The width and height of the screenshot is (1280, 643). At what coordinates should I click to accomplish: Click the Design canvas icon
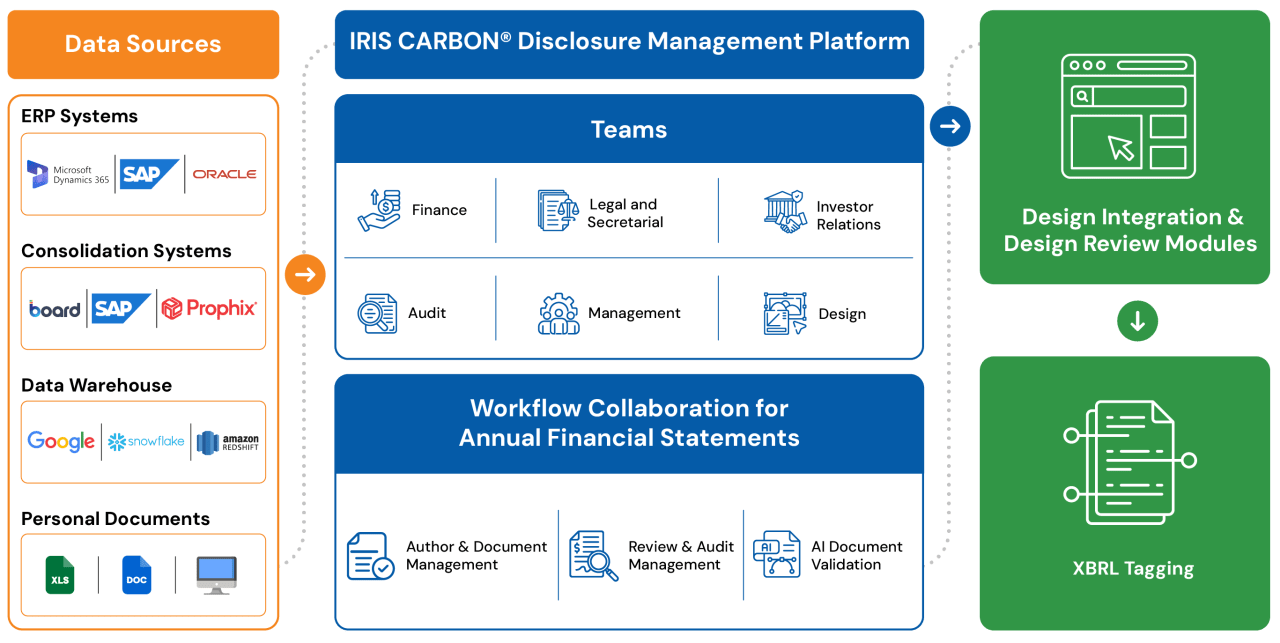point(785,314)
